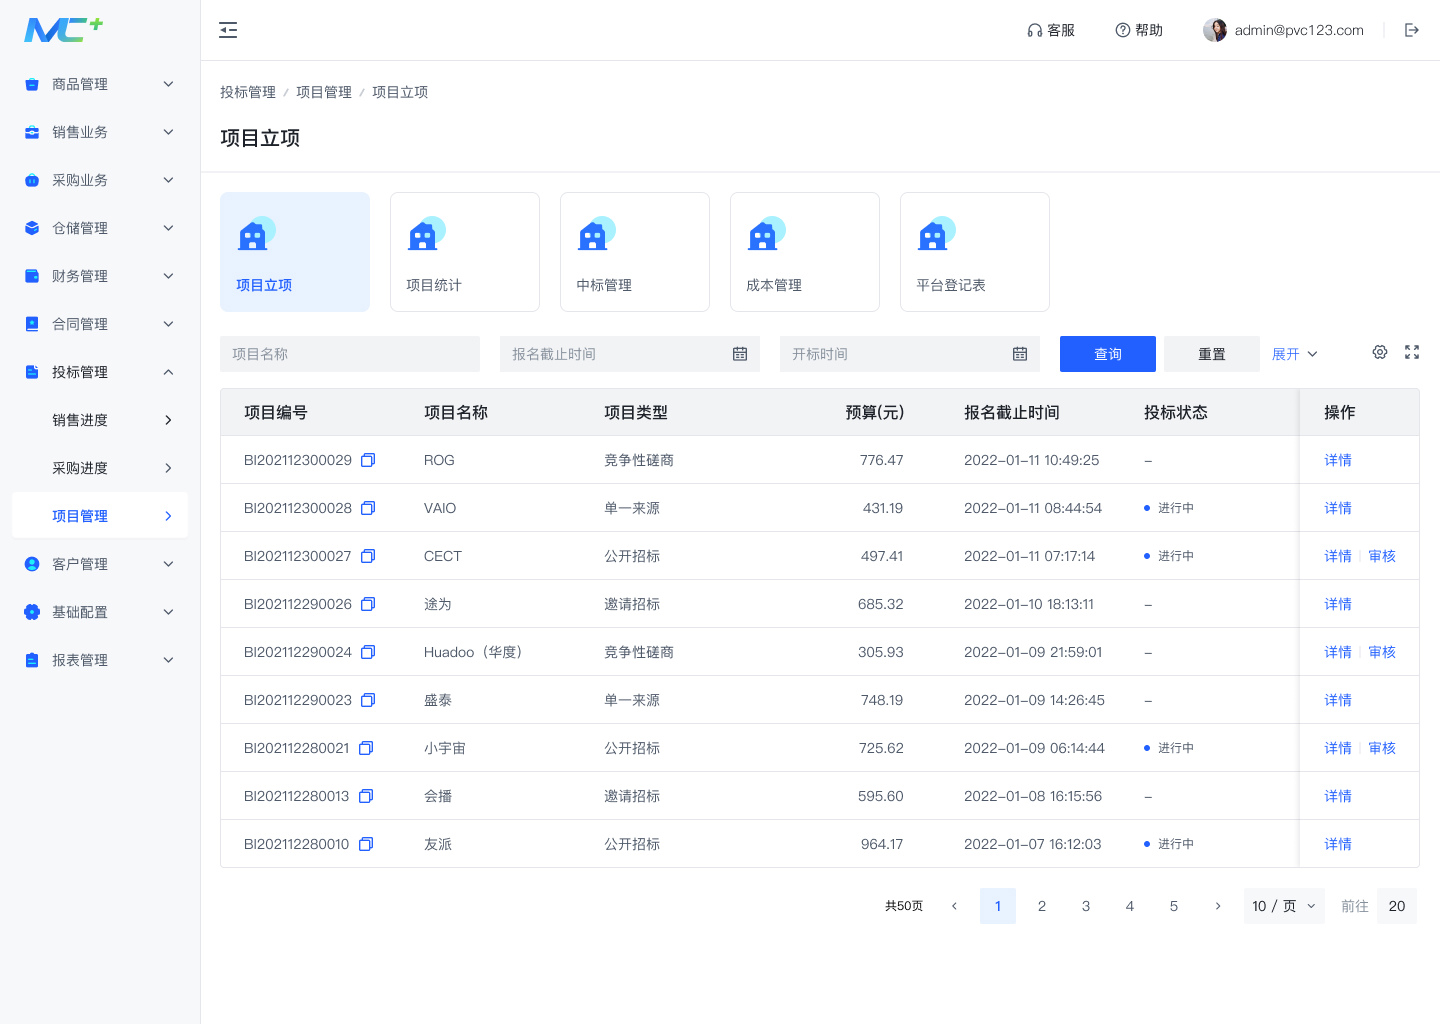Click the 进行中 status for VAIO
Viewport: 1440px width, 1024px height.
(1169, 508)
